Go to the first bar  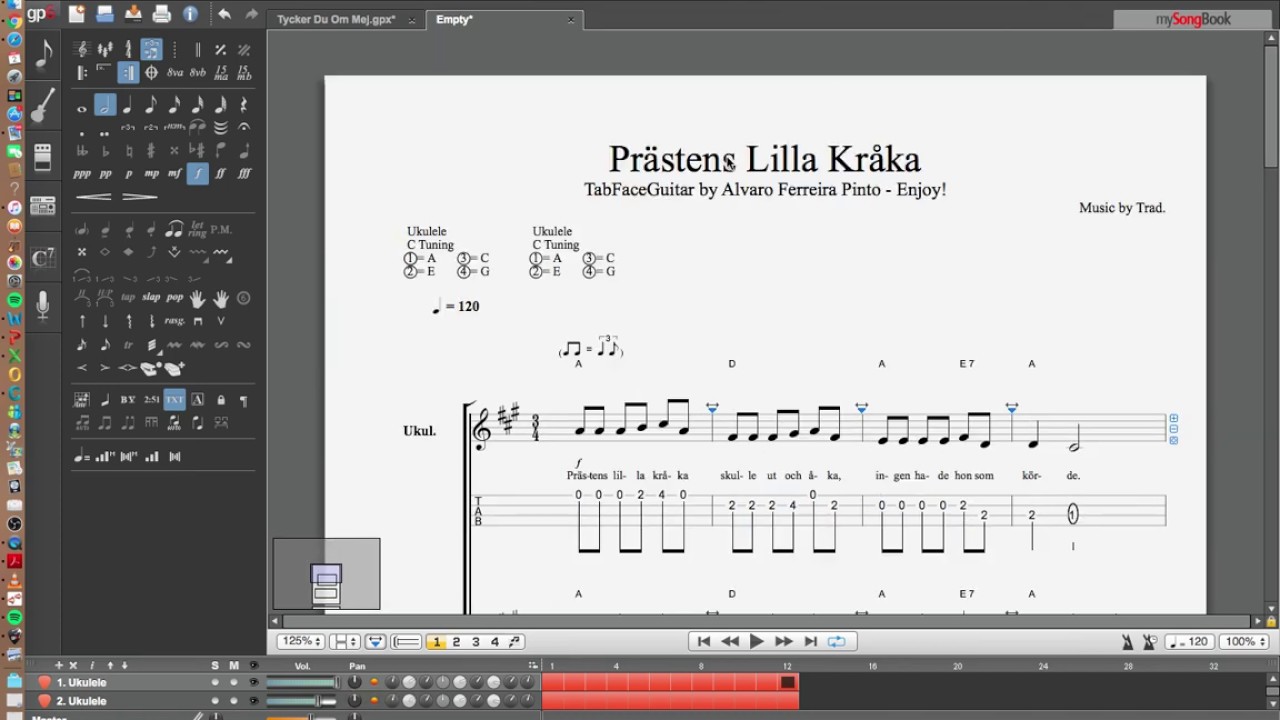703,642
